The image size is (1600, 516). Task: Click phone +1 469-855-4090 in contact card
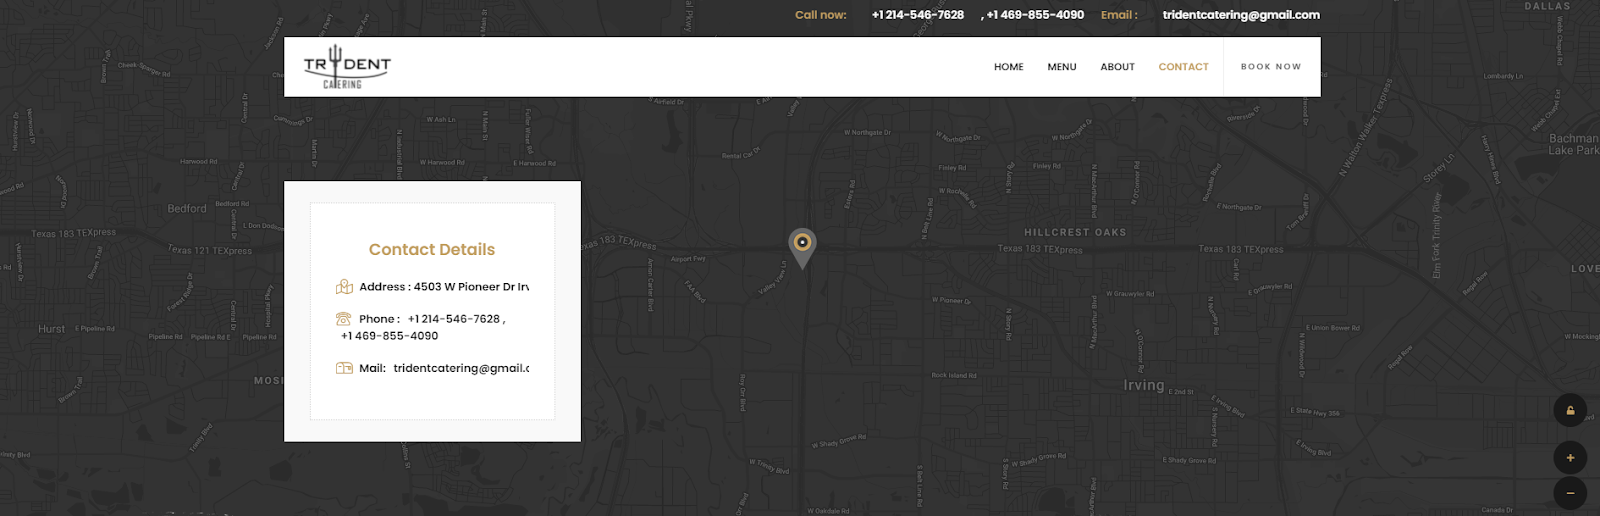389,336
